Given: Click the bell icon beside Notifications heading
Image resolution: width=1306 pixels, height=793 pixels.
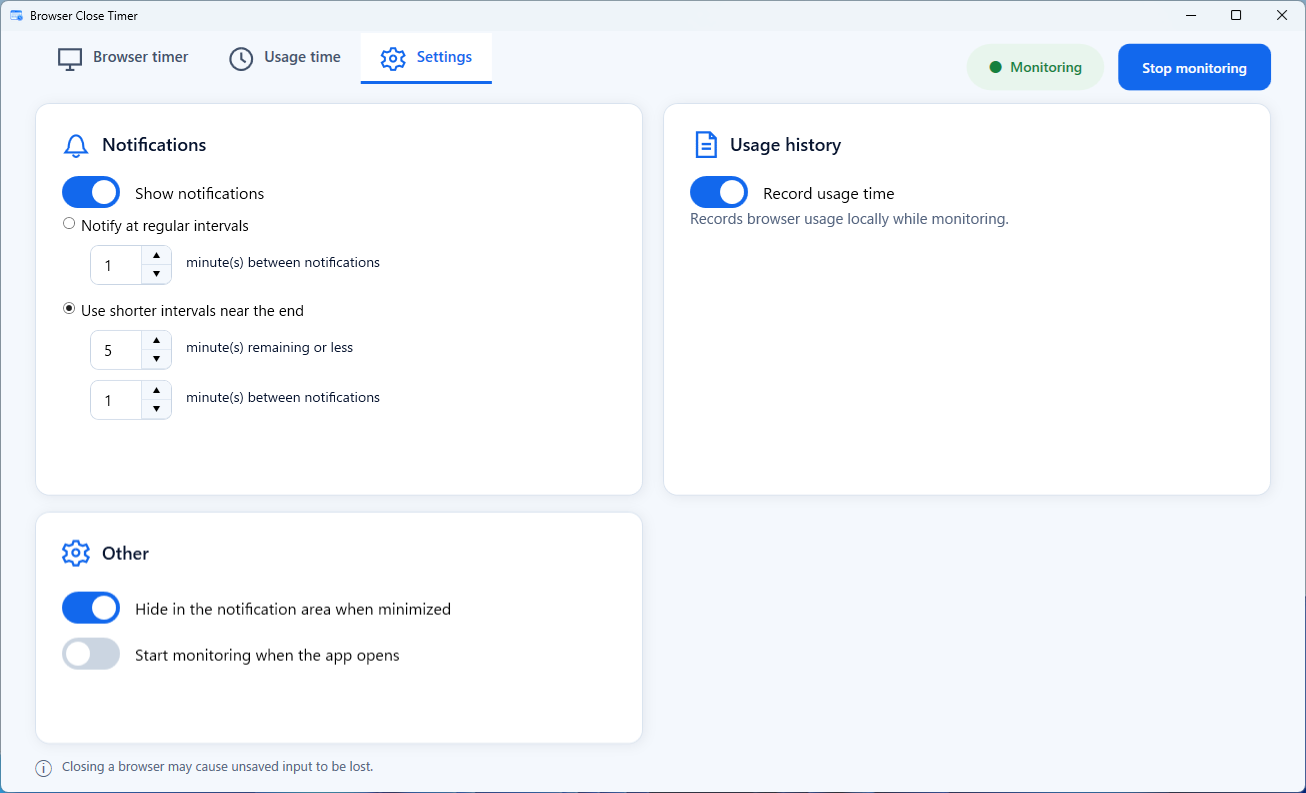Looking at the screenshot, I should [76, 146].
